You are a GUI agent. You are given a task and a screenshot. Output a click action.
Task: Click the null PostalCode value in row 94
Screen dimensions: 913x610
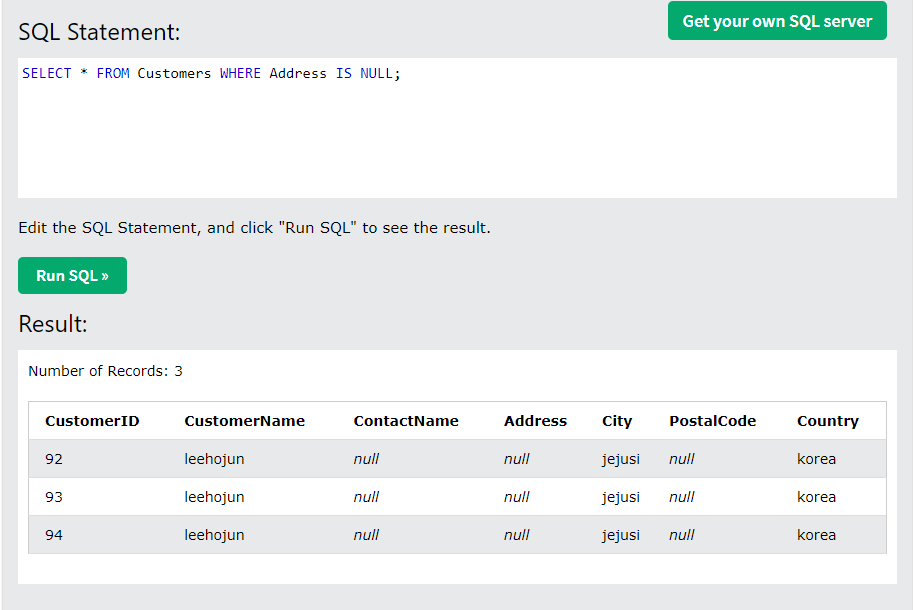[x=682, y=535]
